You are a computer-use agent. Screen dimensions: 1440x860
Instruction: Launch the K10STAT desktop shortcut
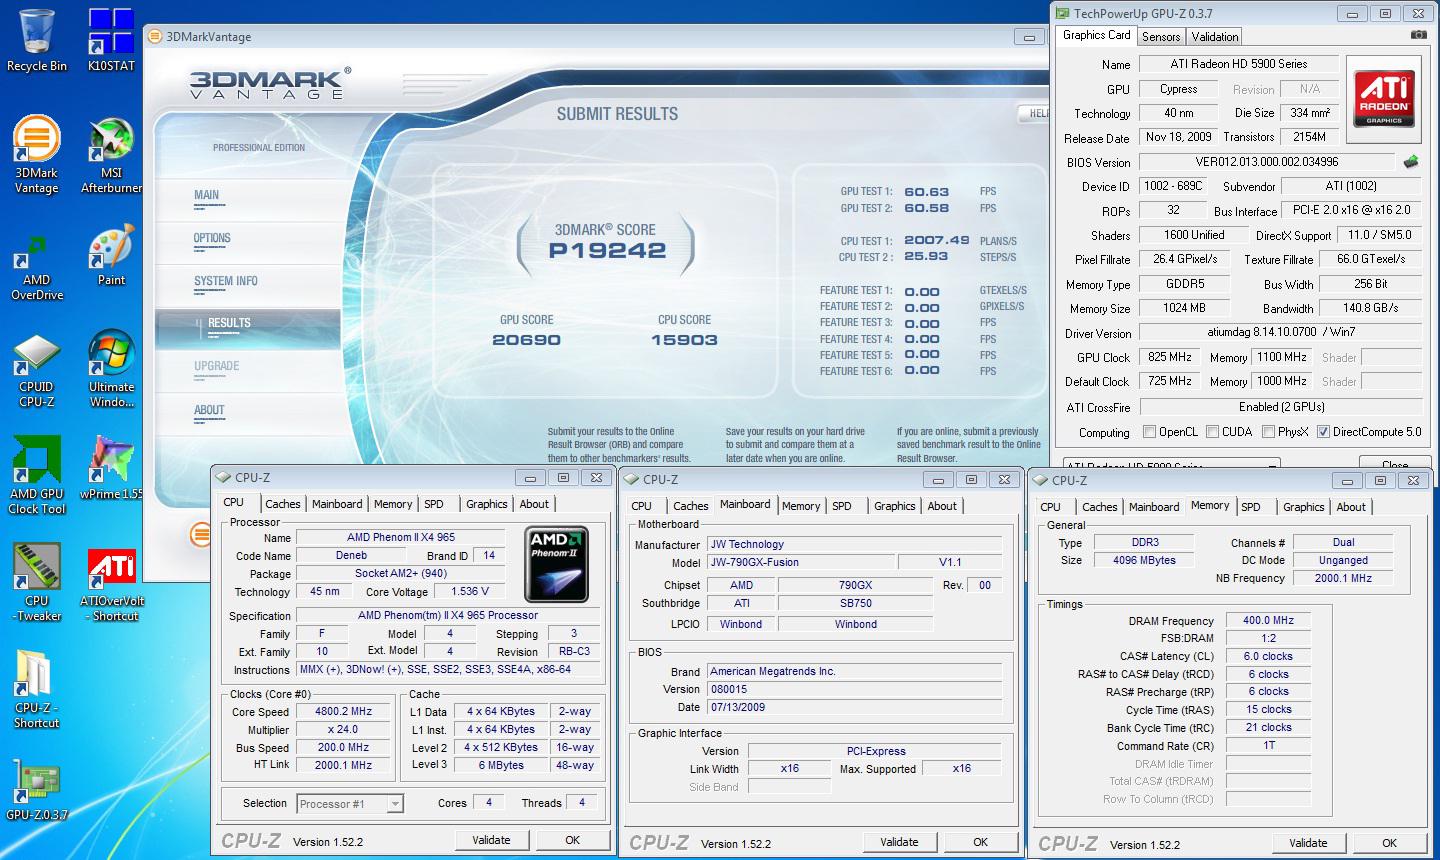pyautogui.click(x=111, y=40)
